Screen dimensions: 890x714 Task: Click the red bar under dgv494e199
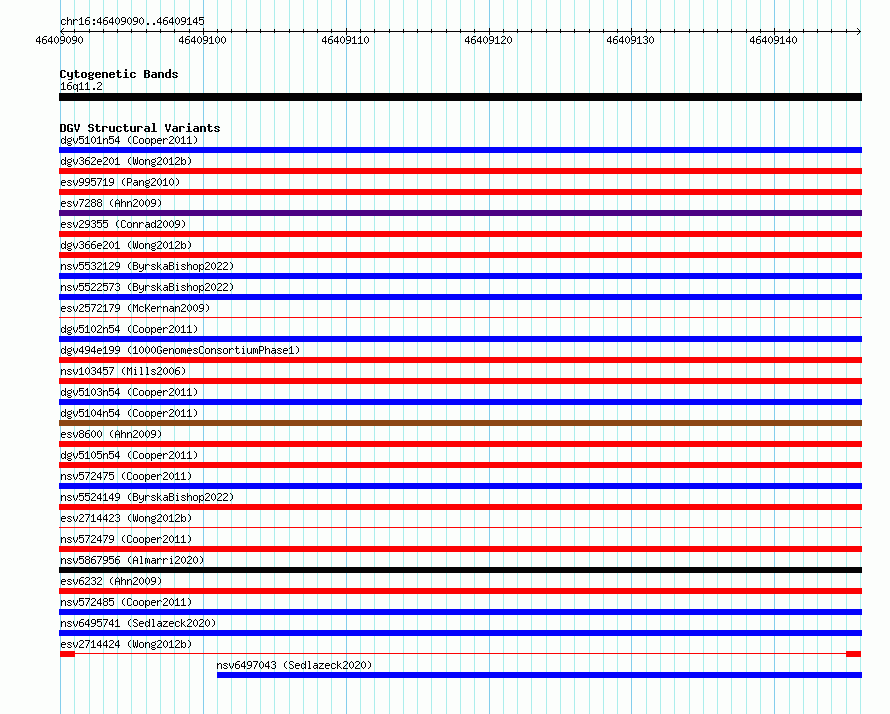[x=460, y=360]
